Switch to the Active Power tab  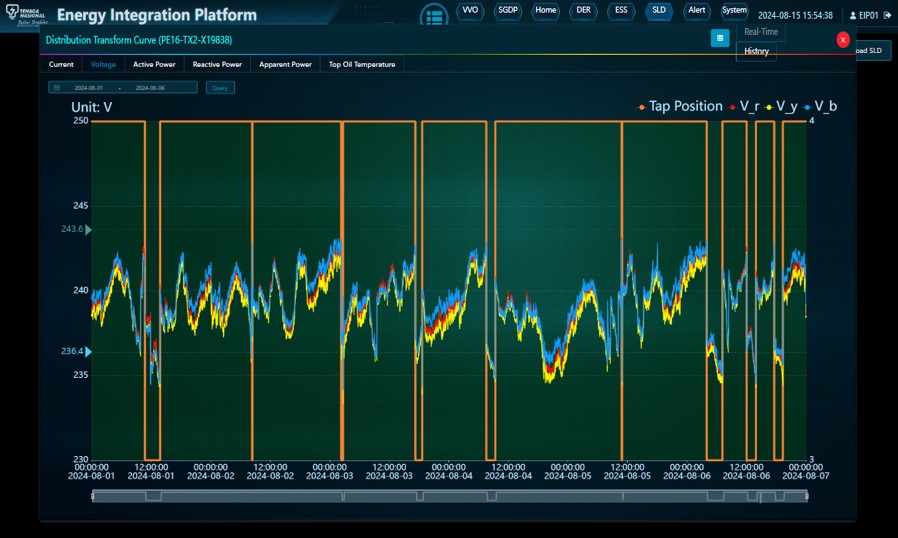pos(154,64)
